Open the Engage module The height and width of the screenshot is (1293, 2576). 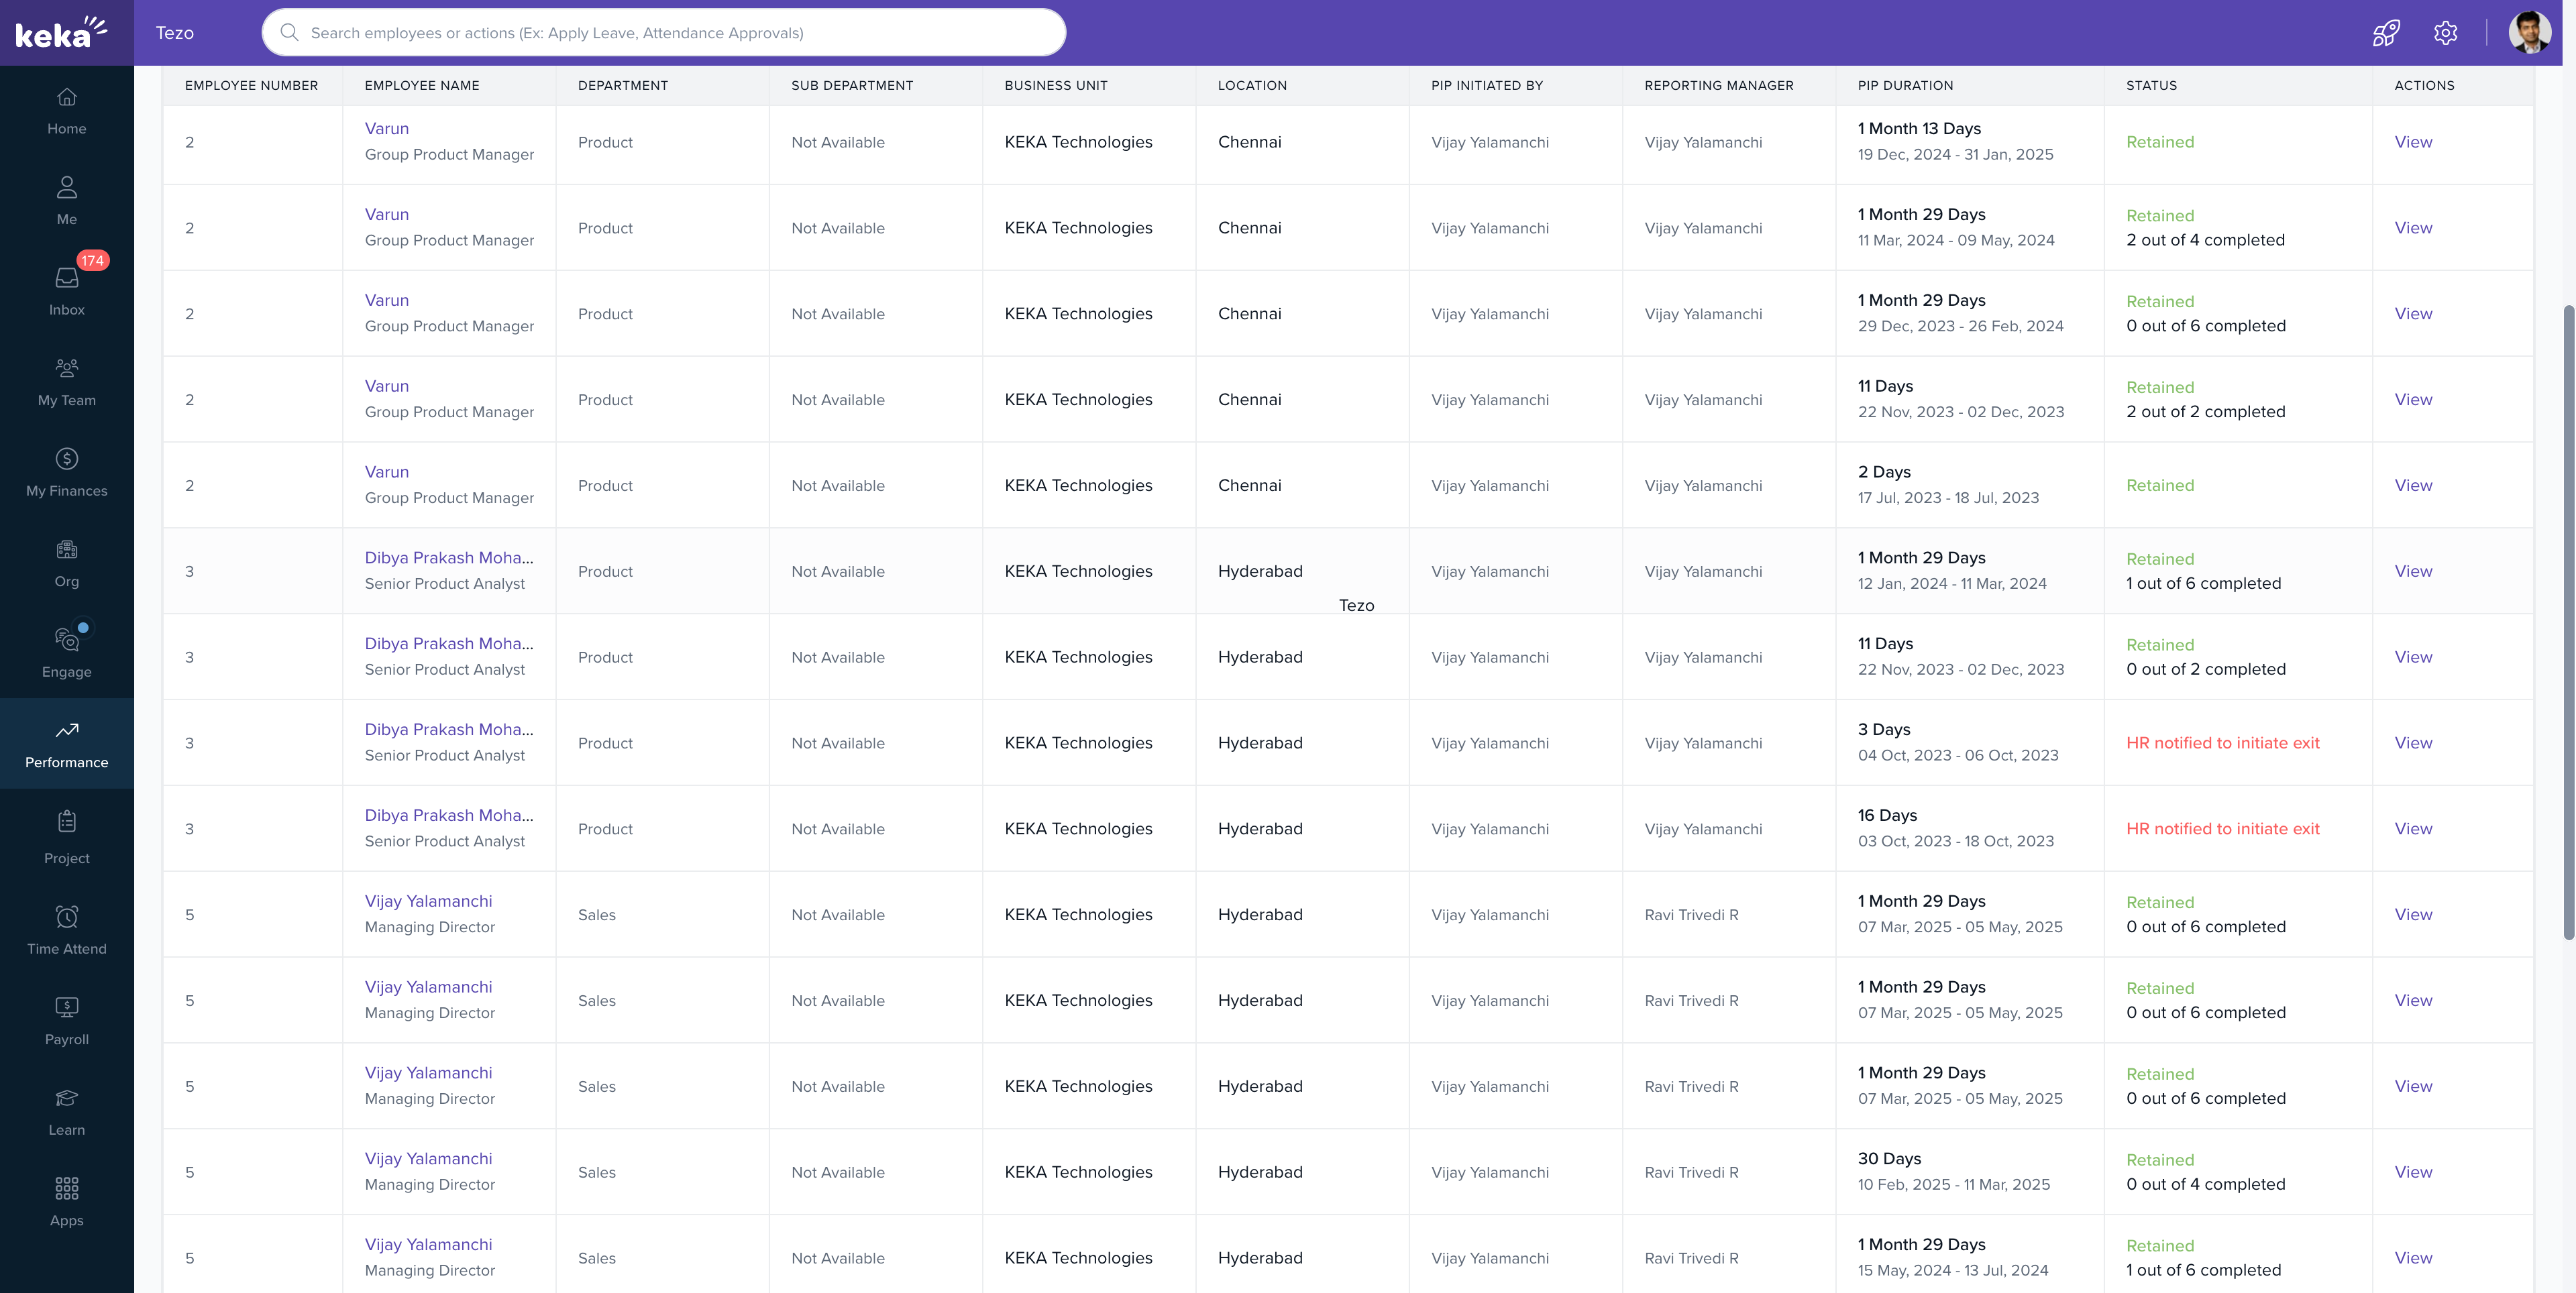[66, 653]
